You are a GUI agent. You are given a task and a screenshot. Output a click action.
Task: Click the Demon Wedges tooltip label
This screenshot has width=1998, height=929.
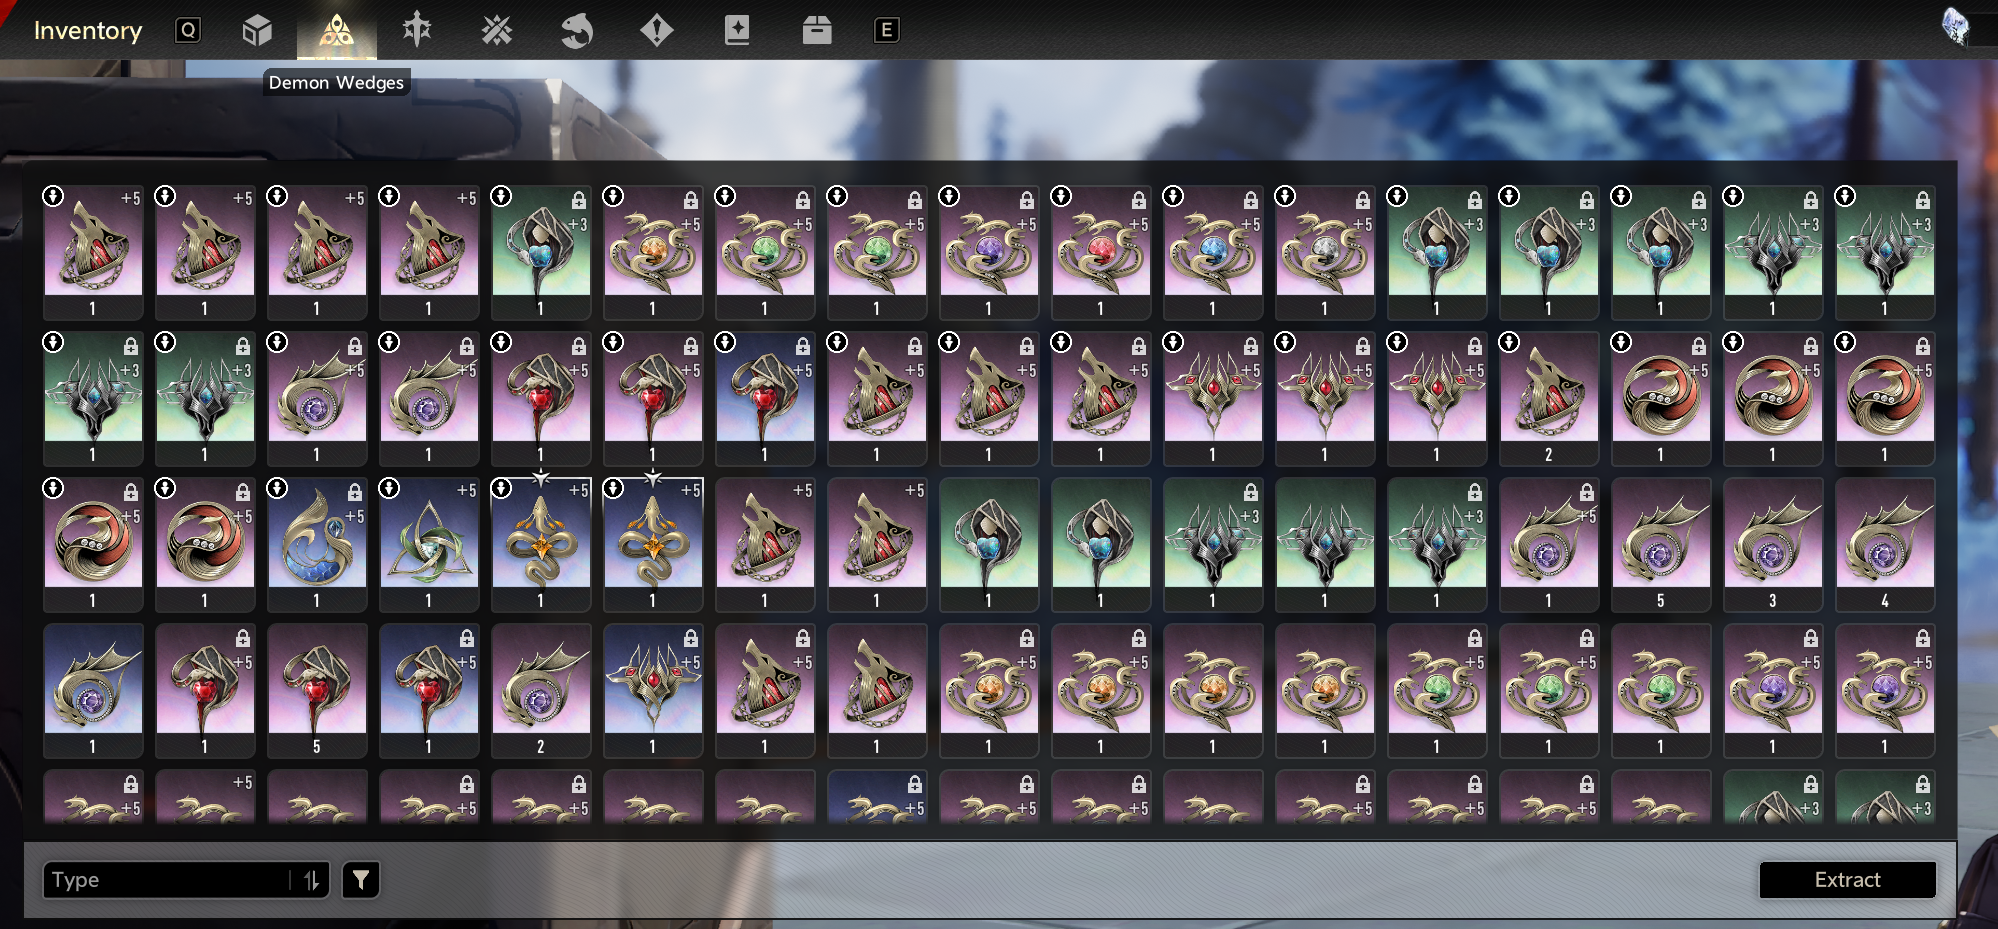click(x=336, y=82)
